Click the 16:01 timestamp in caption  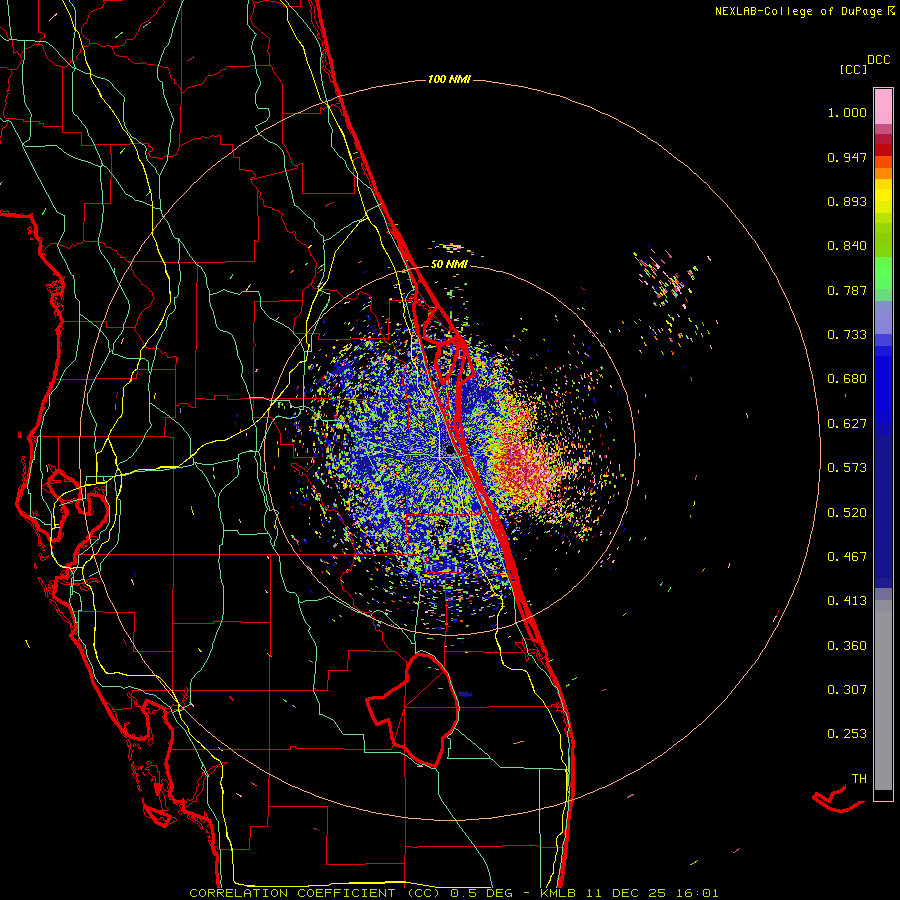point(696,893)
